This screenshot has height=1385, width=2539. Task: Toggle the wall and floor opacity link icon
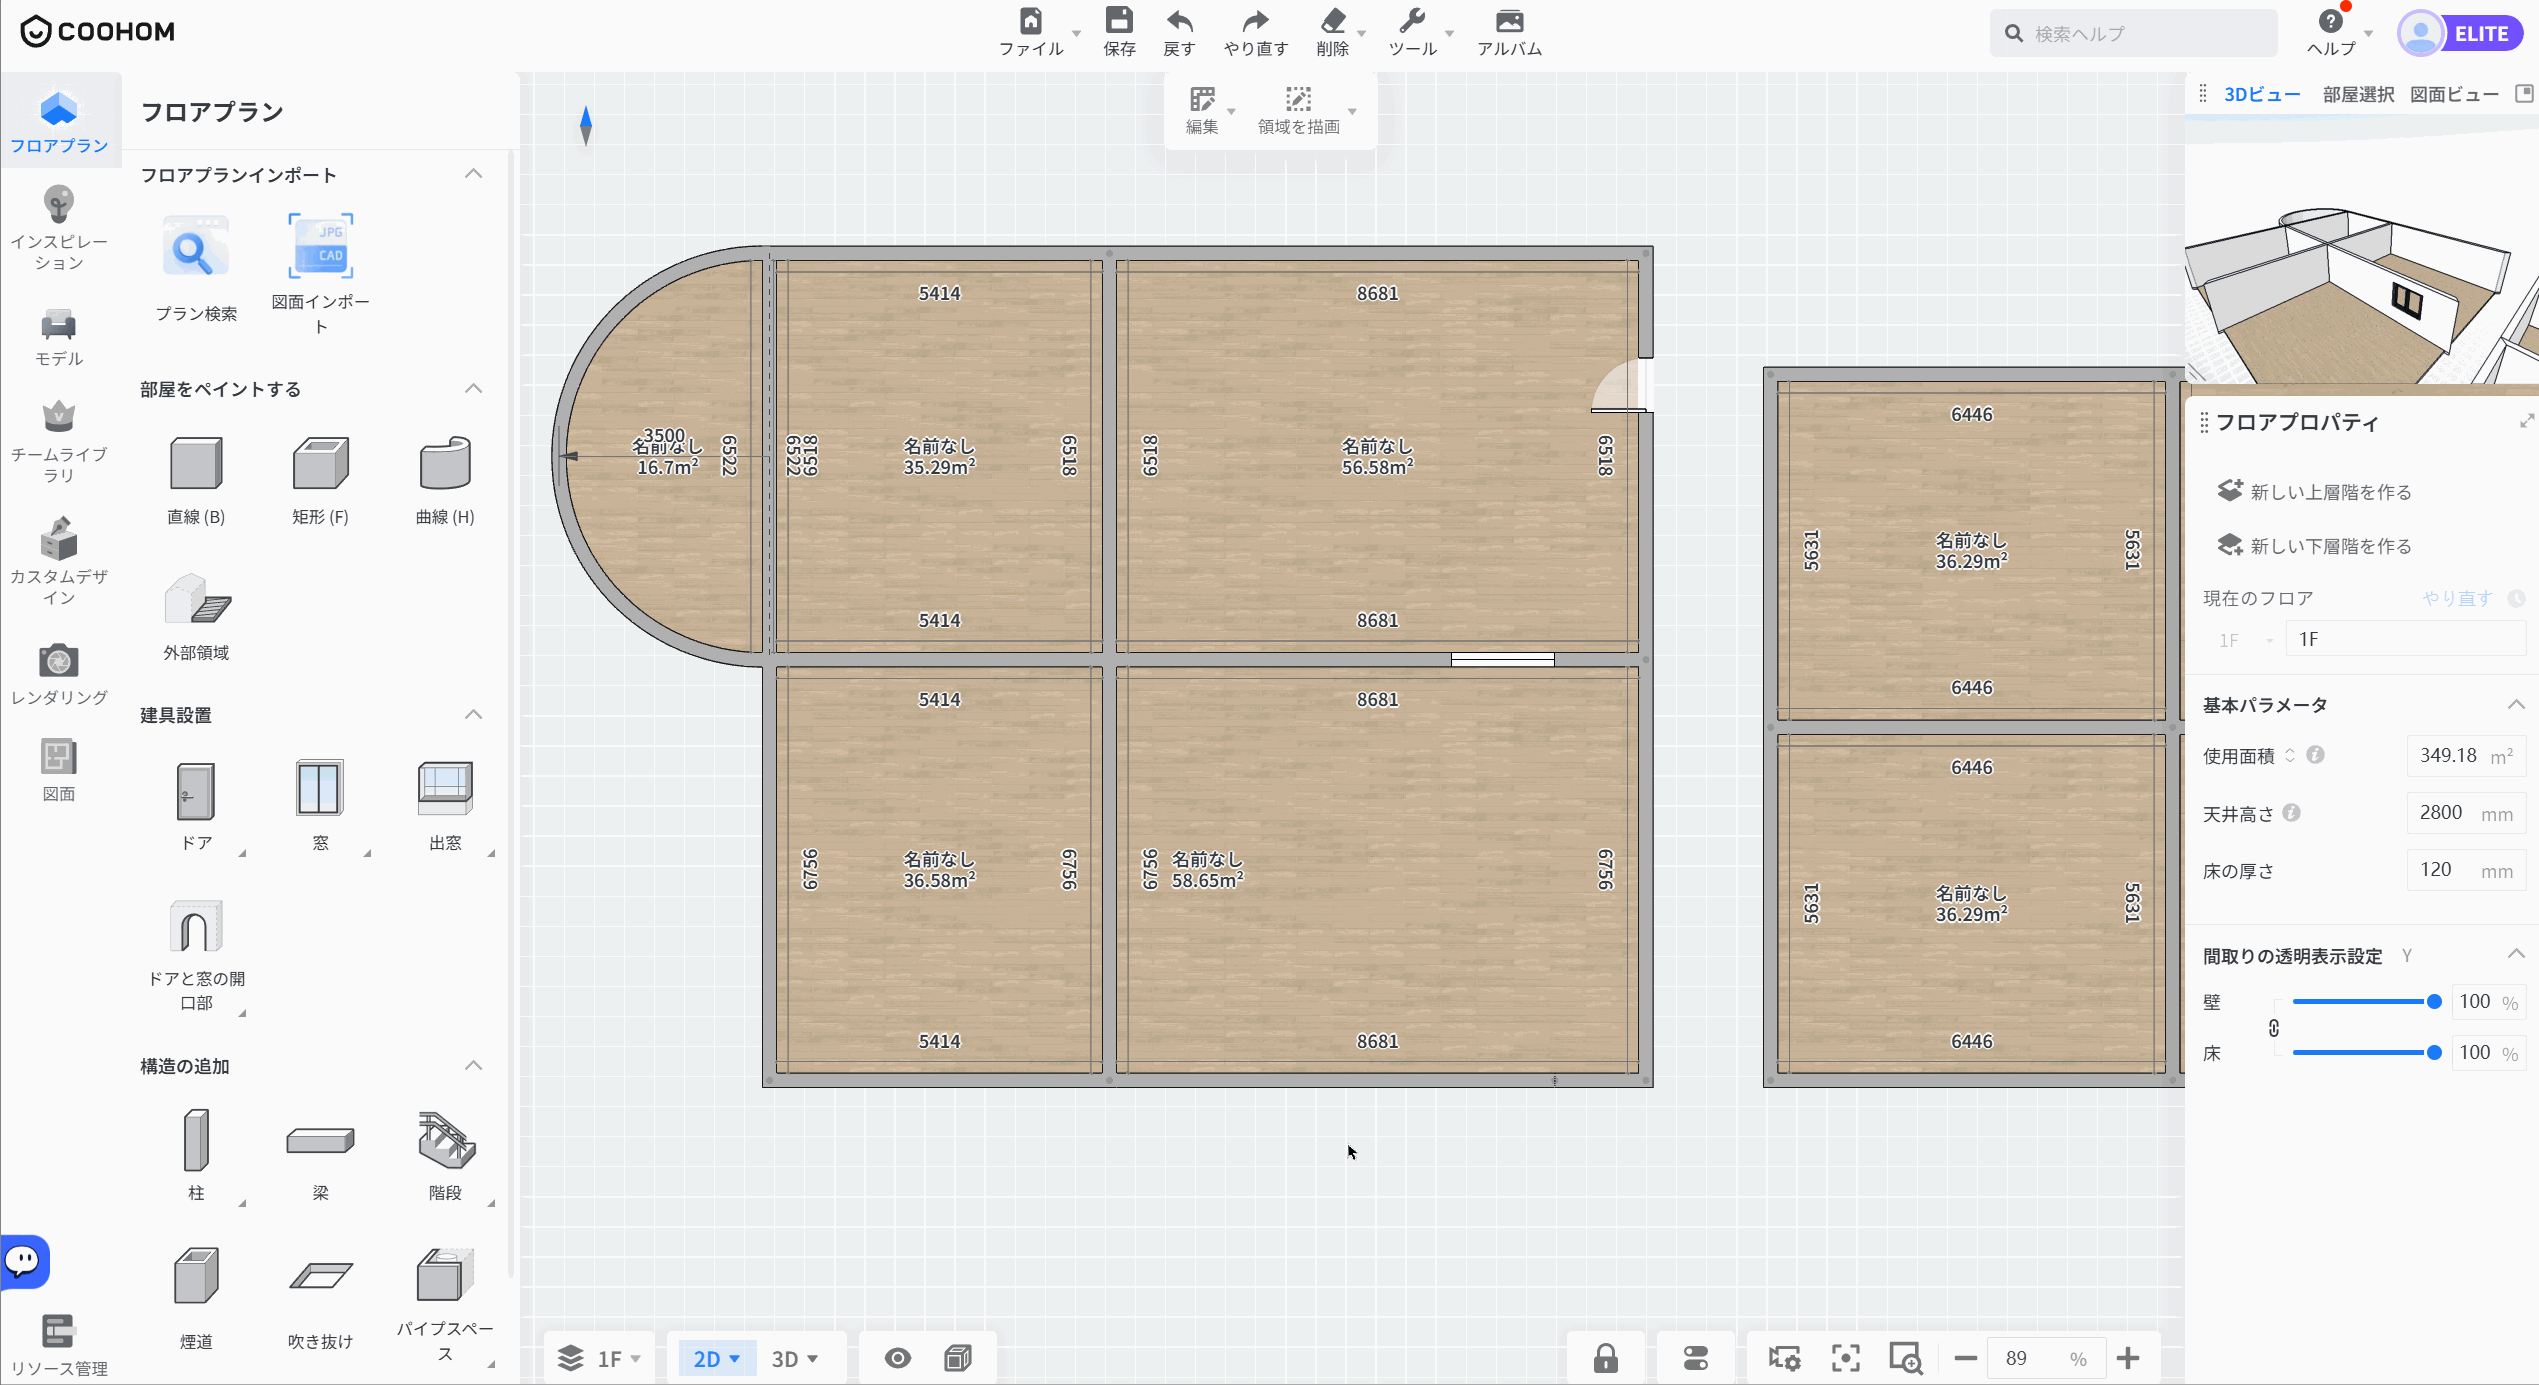(x=2274, y=1028)
